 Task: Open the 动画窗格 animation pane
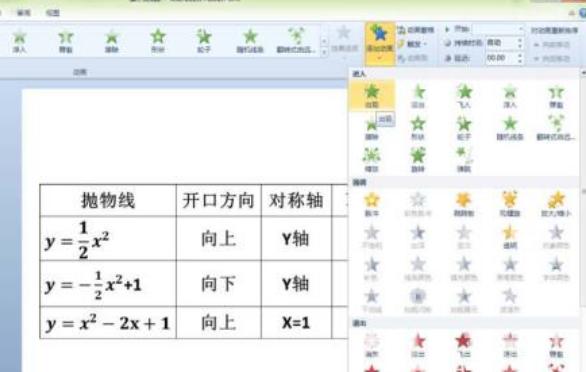click(x=416, y=30)
